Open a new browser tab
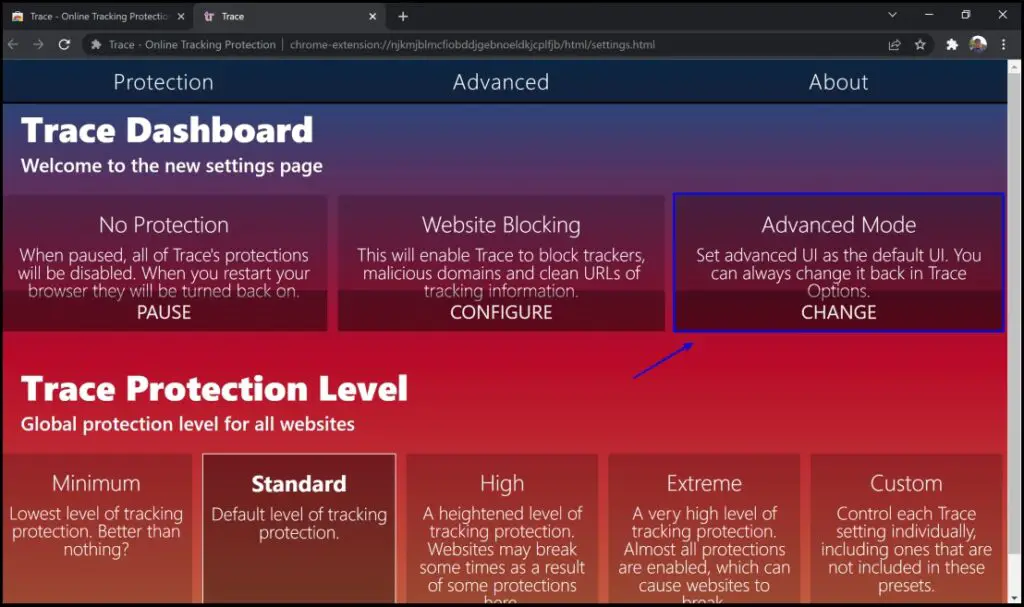The height and width of the screenshot is (607, 1024). (x=403, y=16)
